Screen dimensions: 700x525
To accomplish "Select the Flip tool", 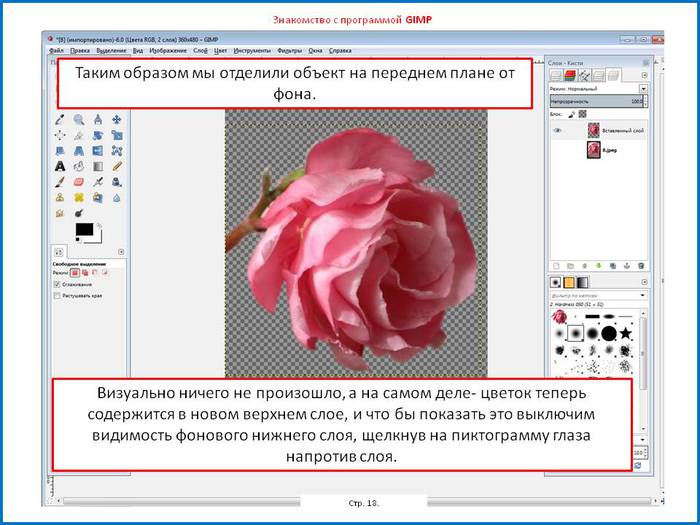I will tap(98, 151).
